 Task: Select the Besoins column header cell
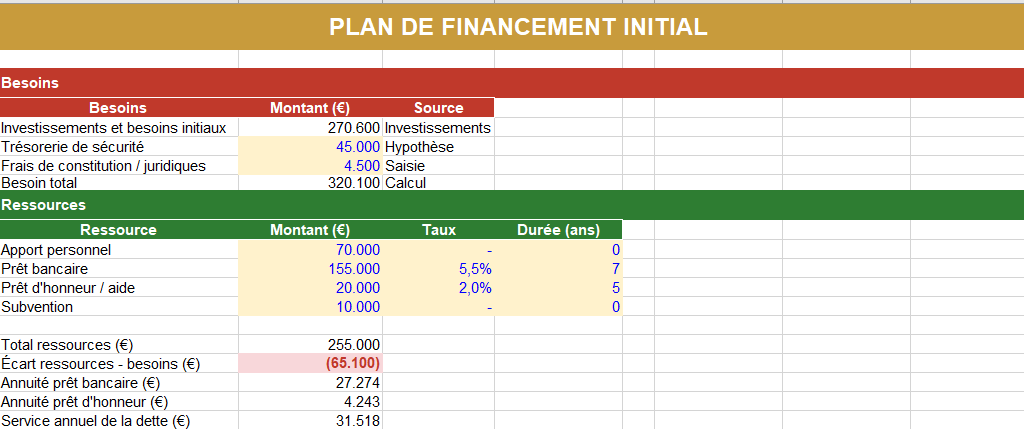(119, 108)
